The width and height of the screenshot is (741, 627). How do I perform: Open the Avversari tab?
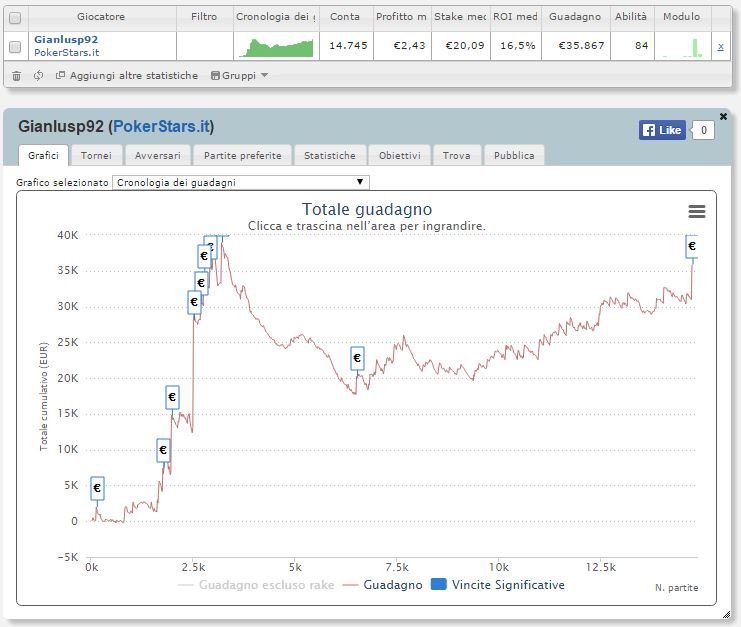point(158,155)
